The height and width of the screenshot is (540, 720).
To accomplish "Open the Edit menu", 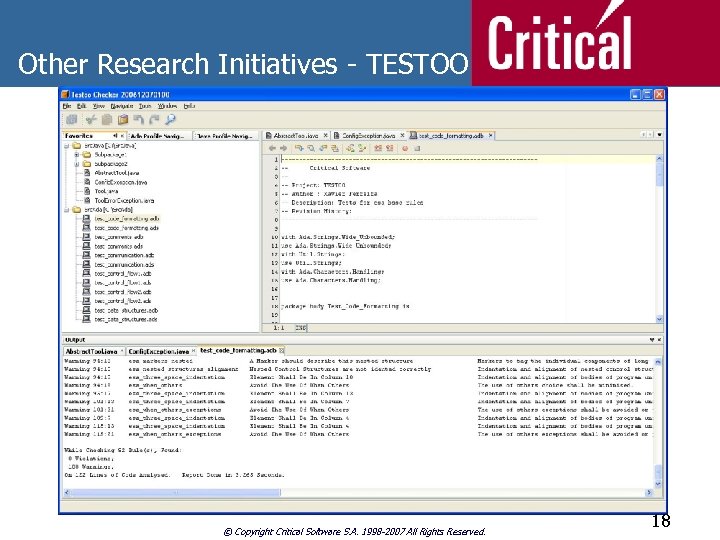I will [x=82, y=106].
